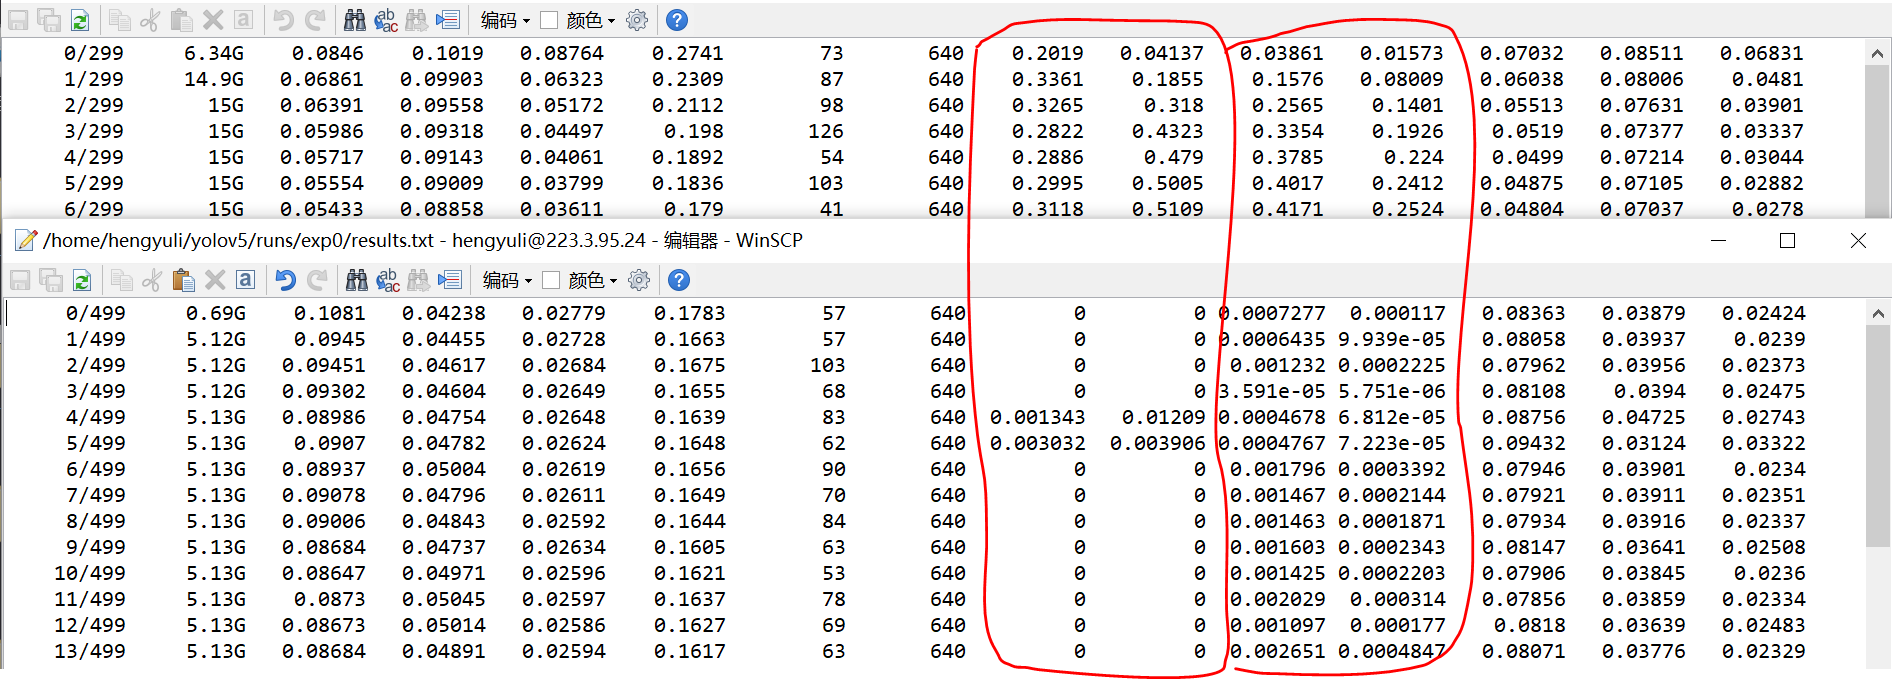The width and height of the screenshot is (1892, 679).
Task: Click value 0.09432 in results.txt editor
Action: [x=1524, y=443]
